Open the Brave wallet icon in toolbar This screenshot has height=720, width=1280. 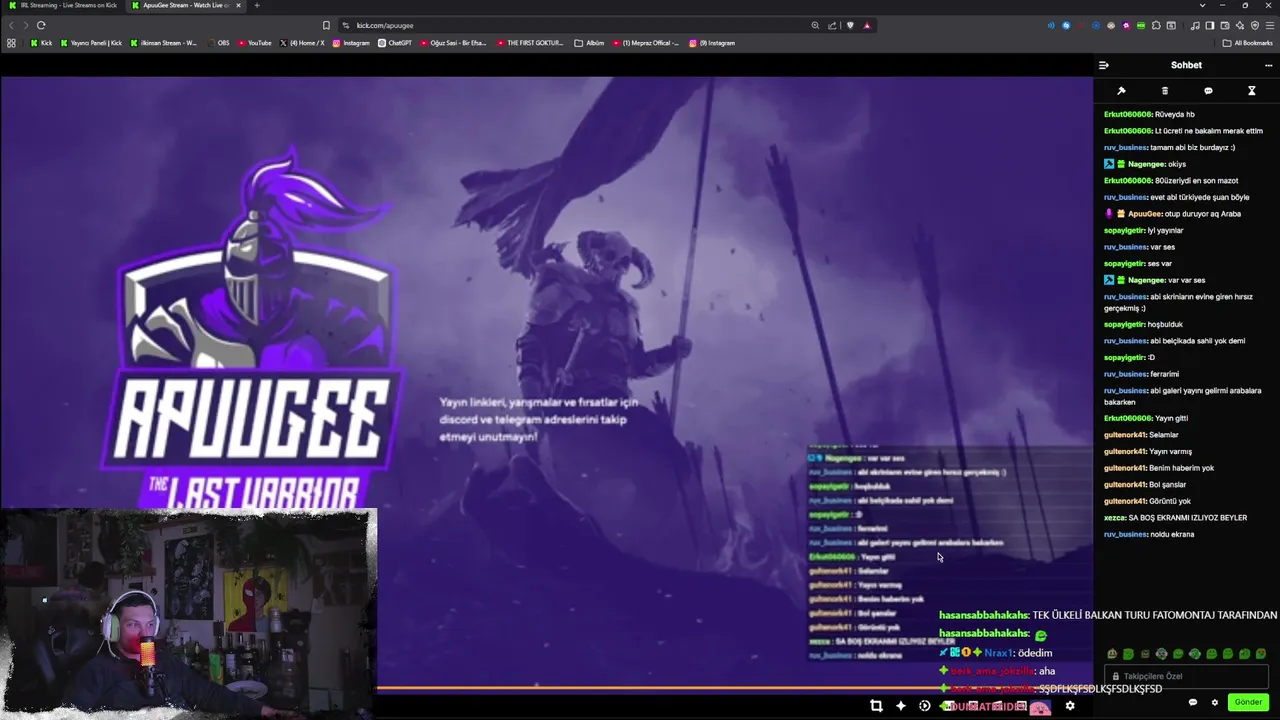pos(1224,25)
